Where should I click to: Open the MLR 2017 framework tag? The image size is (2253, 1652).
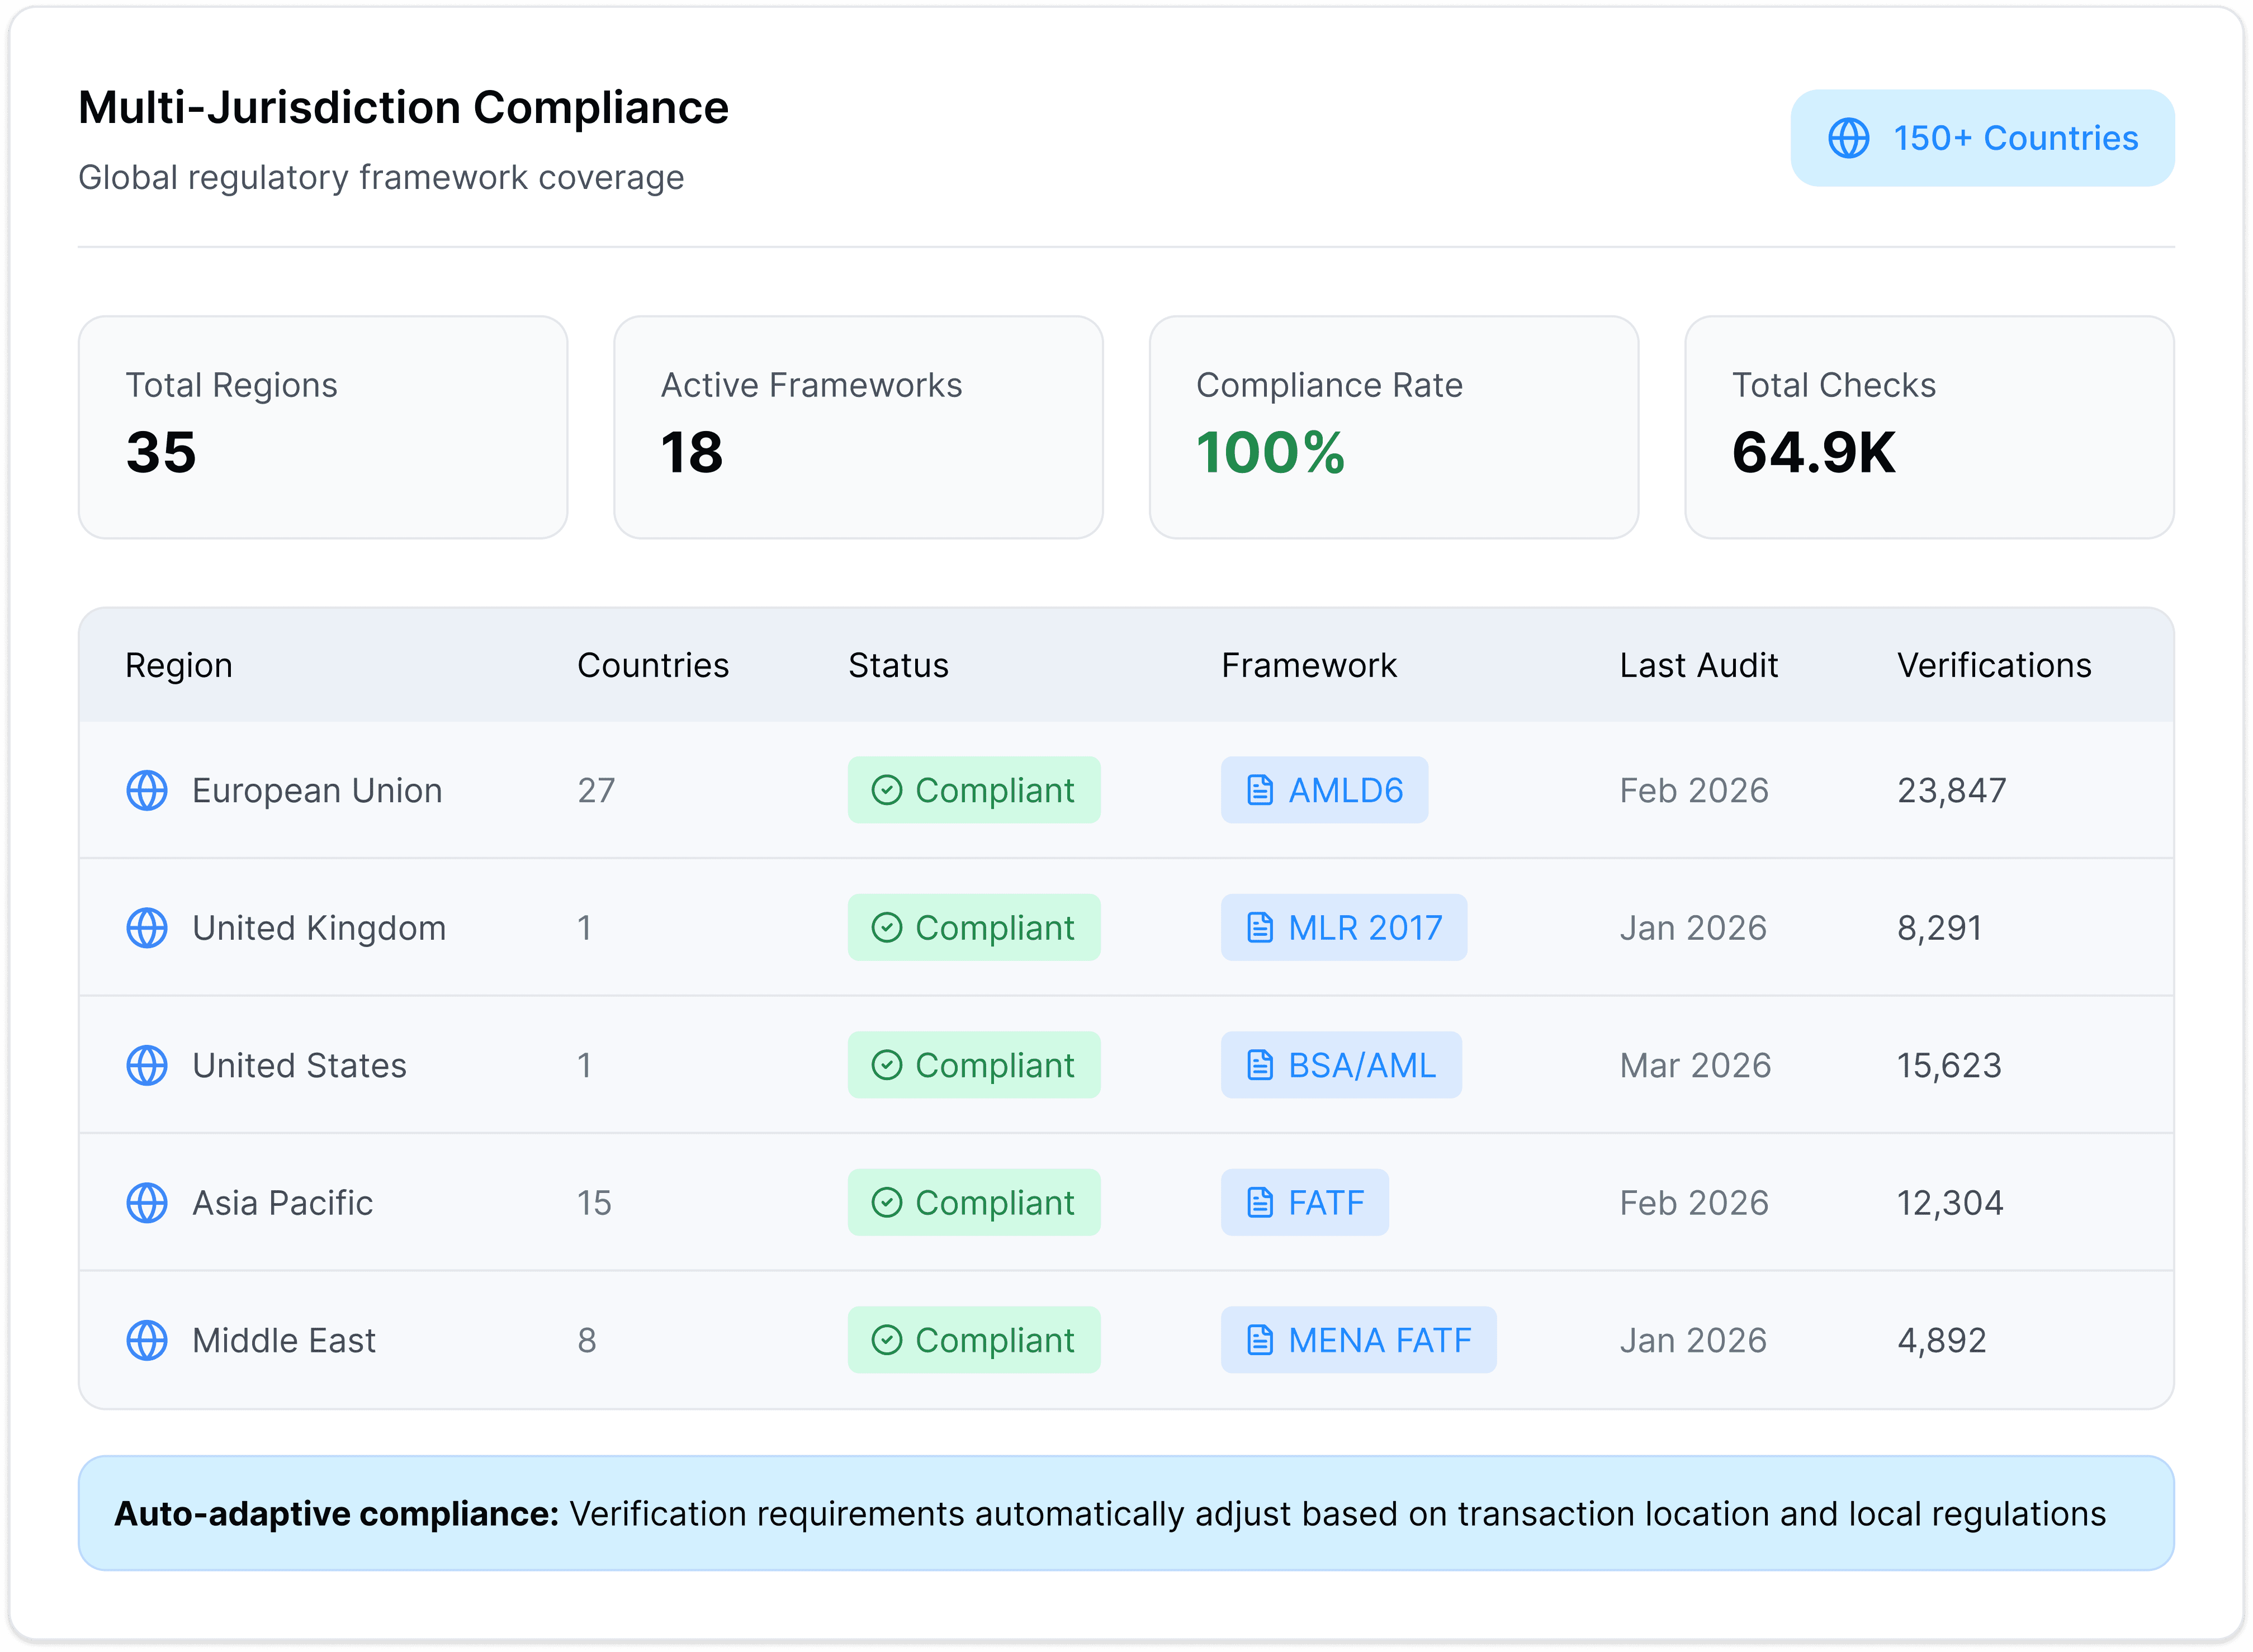[x=1343, y=928]
